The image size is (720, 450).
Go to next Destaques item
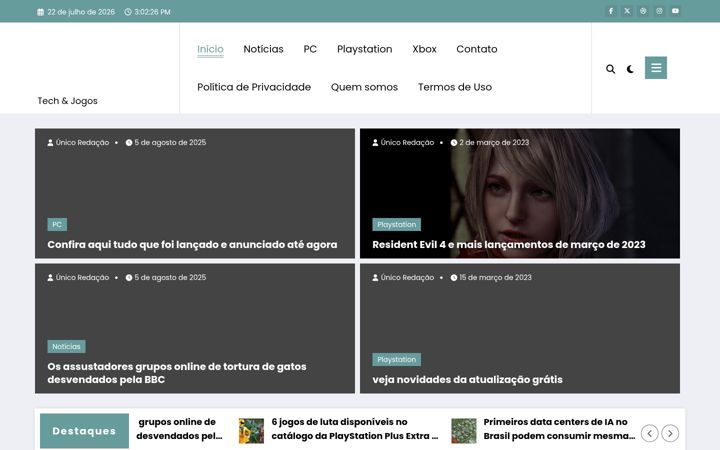pos(670,433)
